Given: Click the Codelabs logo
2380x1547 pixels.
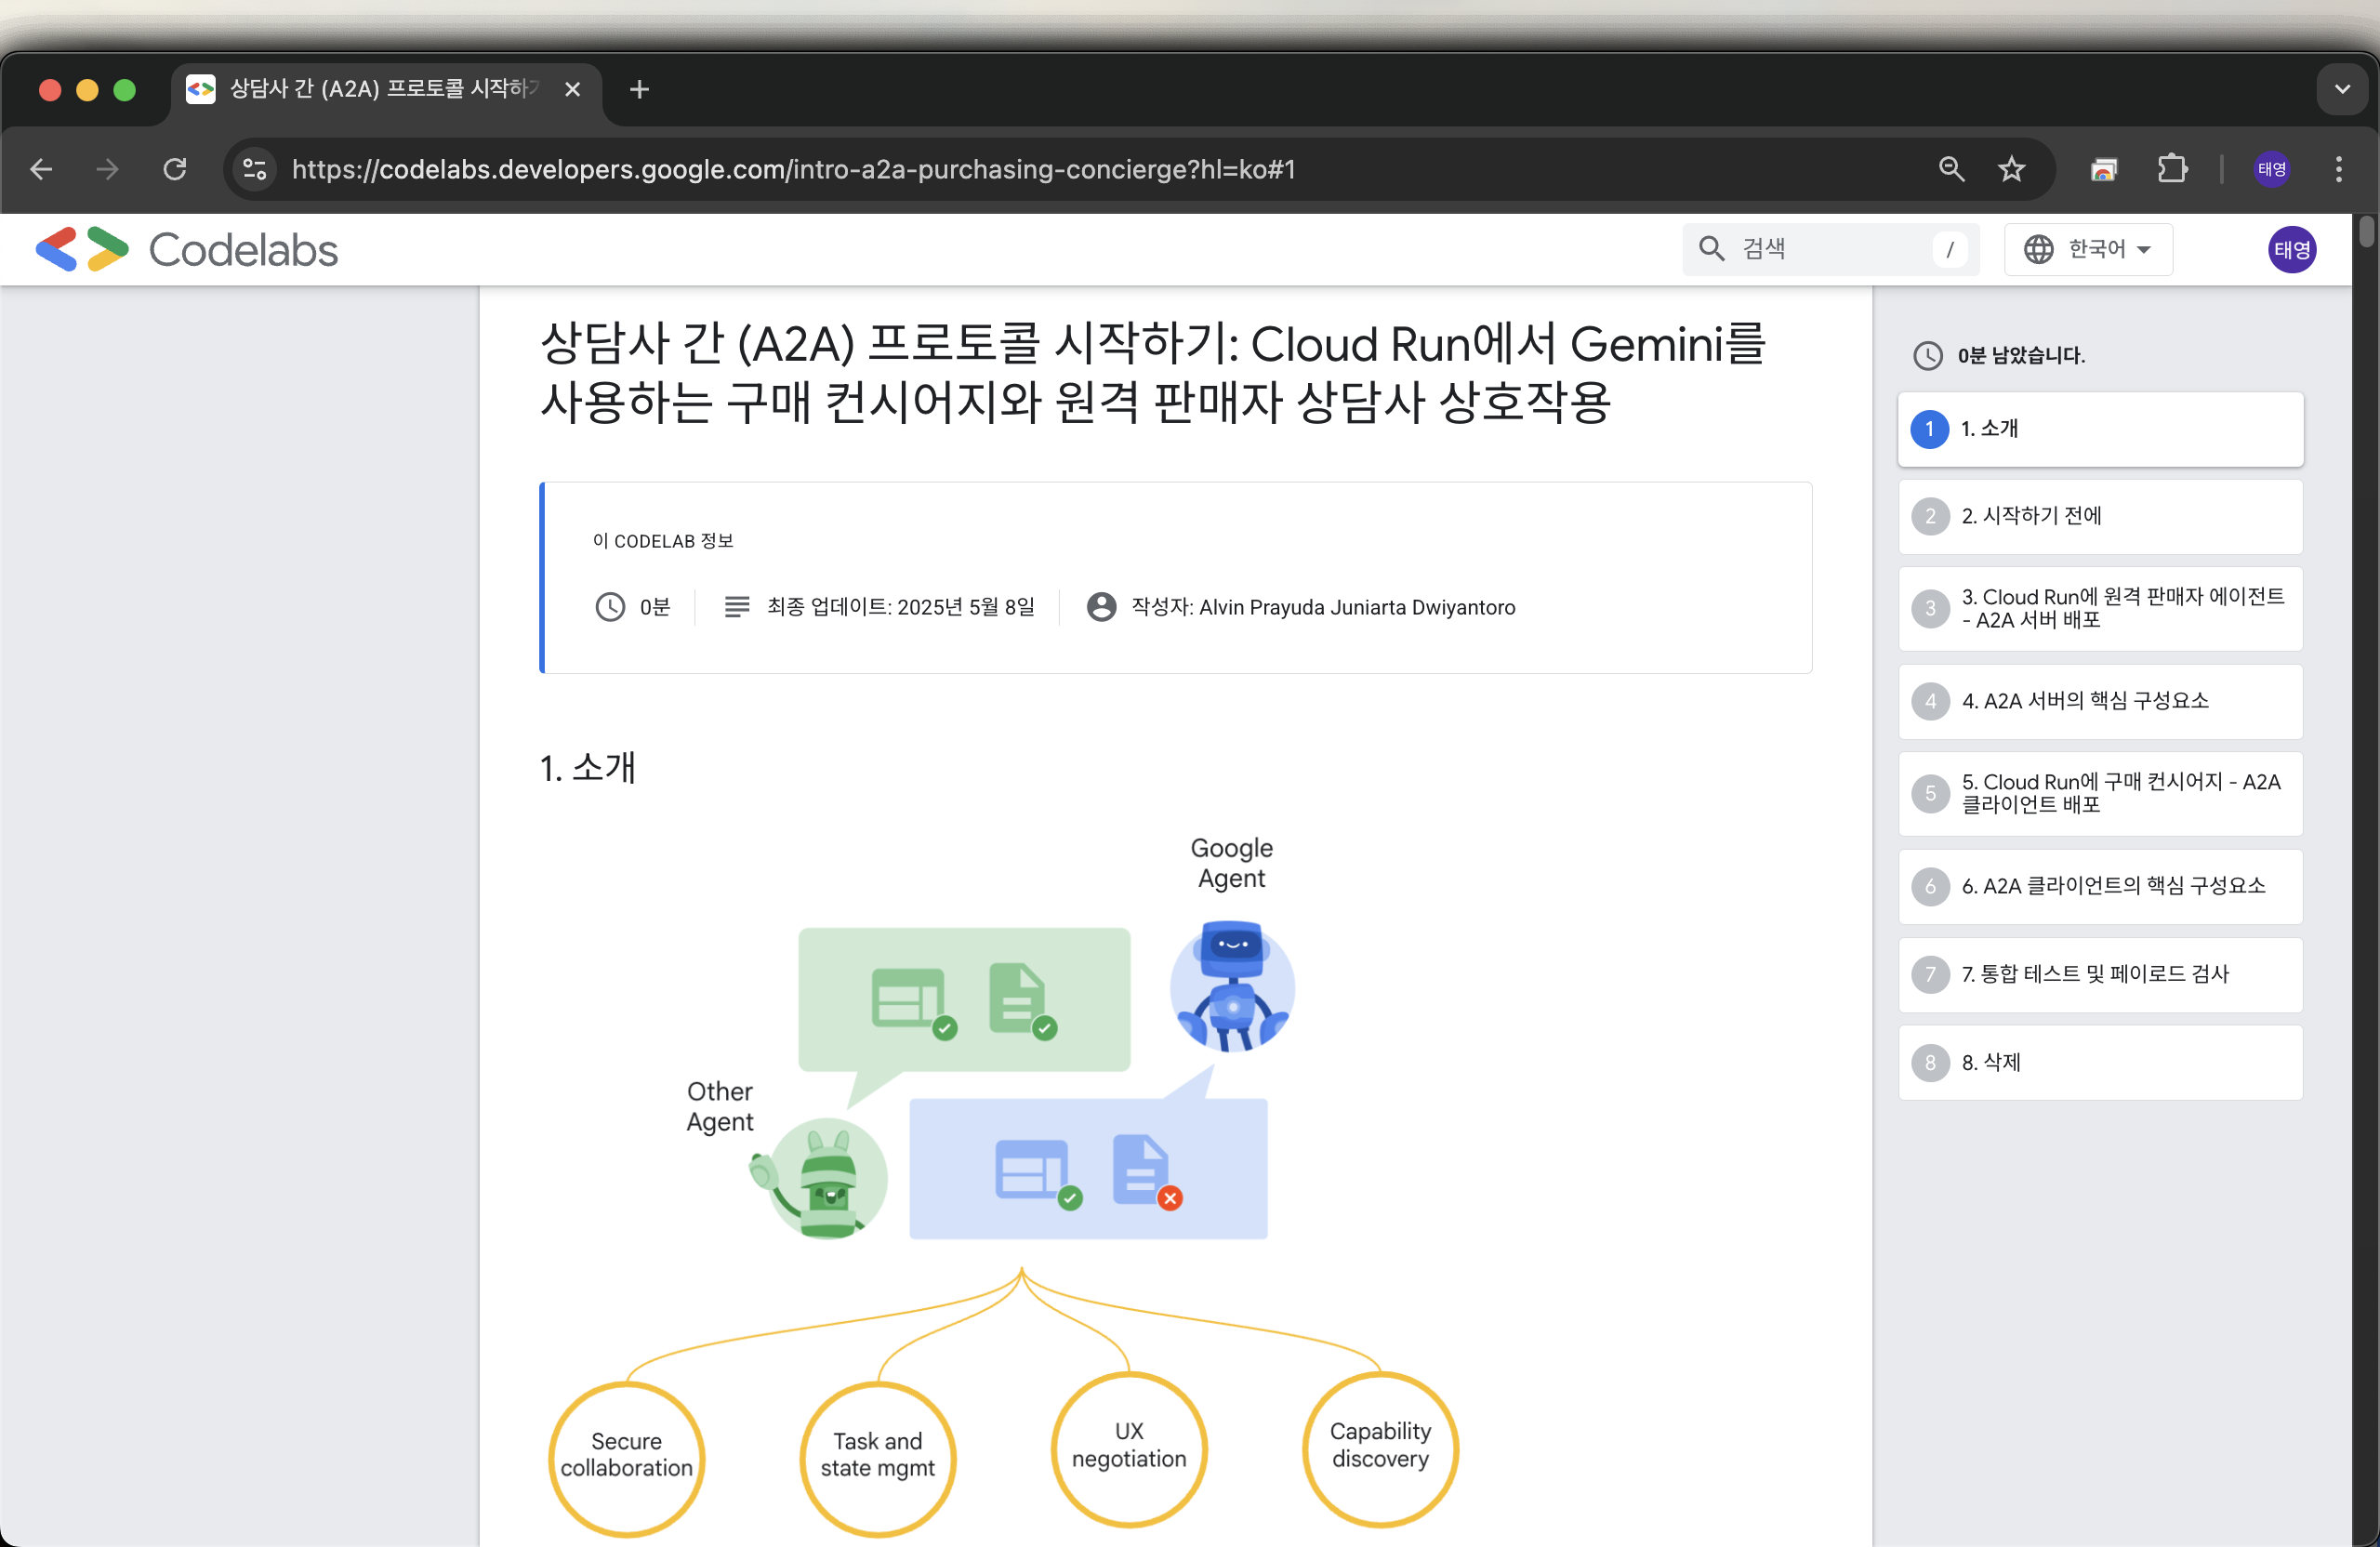Looking at the screenshot, I should [187, 249].
